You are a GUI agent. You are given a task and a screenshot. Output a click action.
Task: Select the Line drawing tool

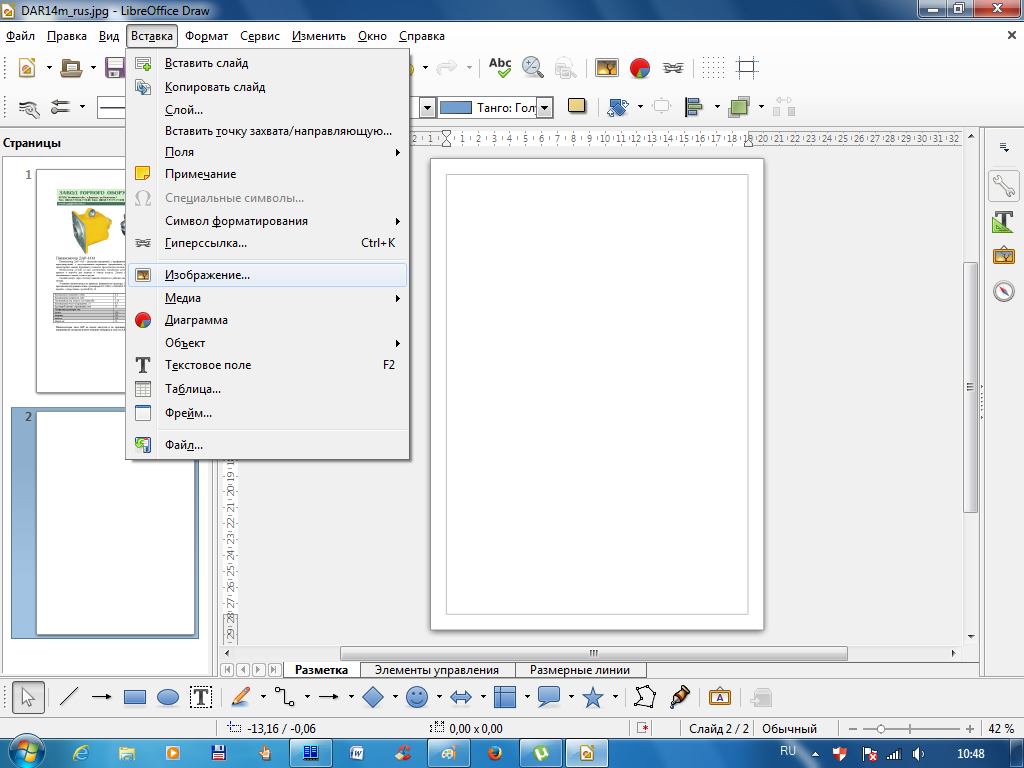[68, 697]
